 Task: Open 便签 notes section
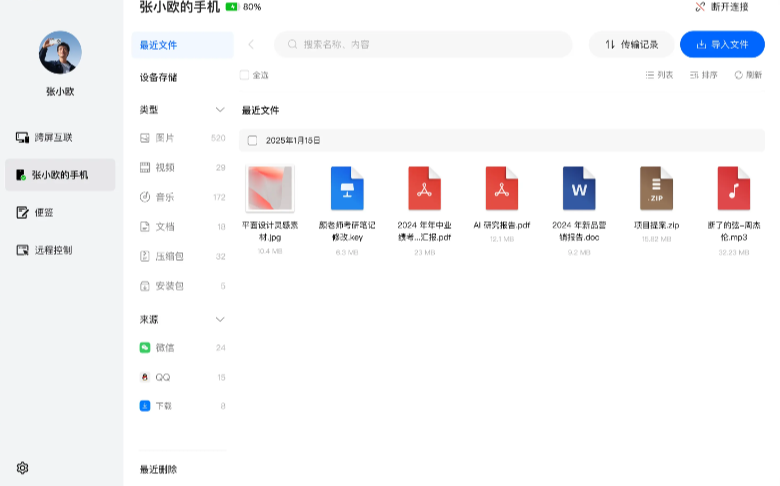35,212
